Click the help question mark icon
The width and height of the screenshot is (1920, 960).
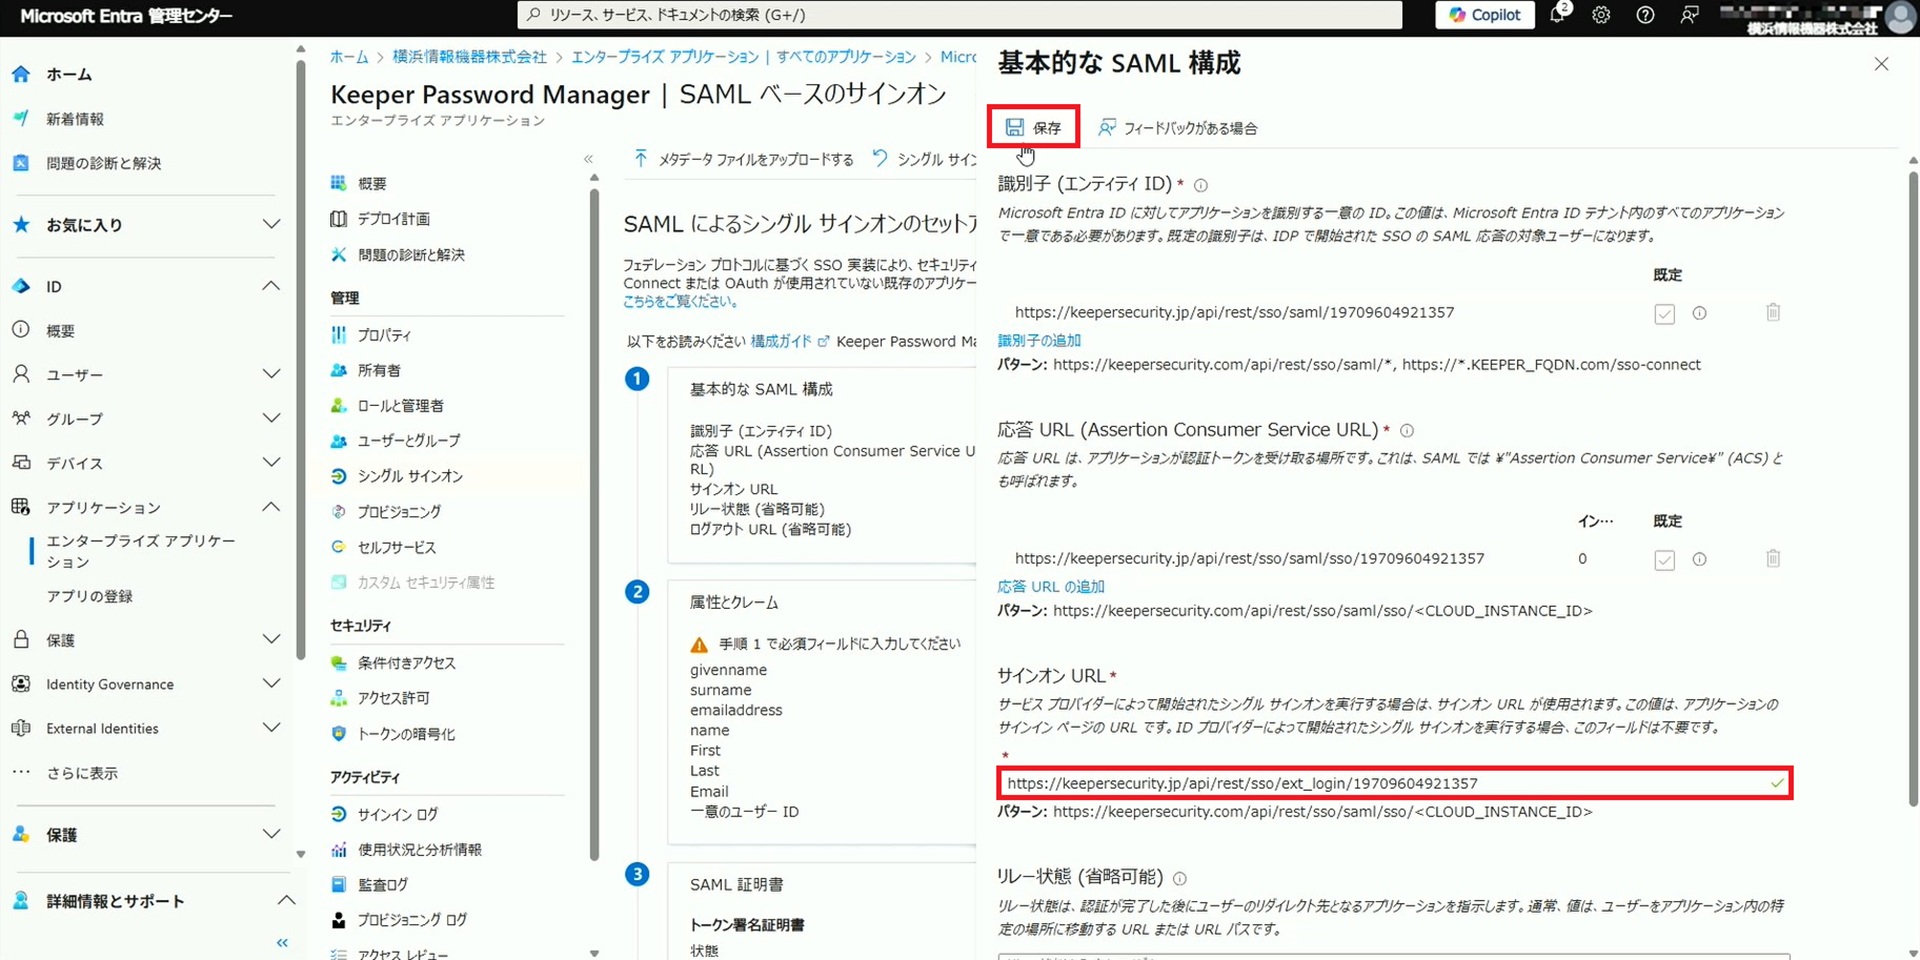tap(1645, 15)
